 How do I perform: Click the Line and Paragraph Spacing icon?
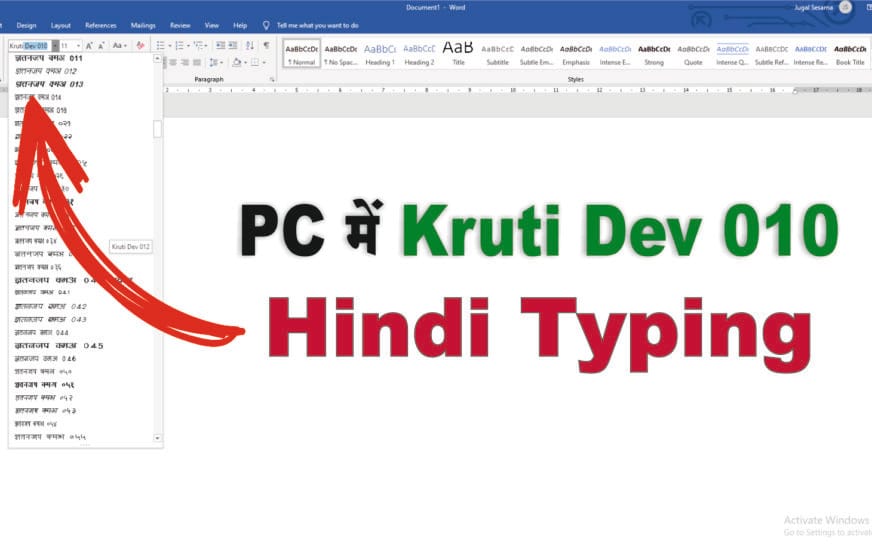click(214, 62)
